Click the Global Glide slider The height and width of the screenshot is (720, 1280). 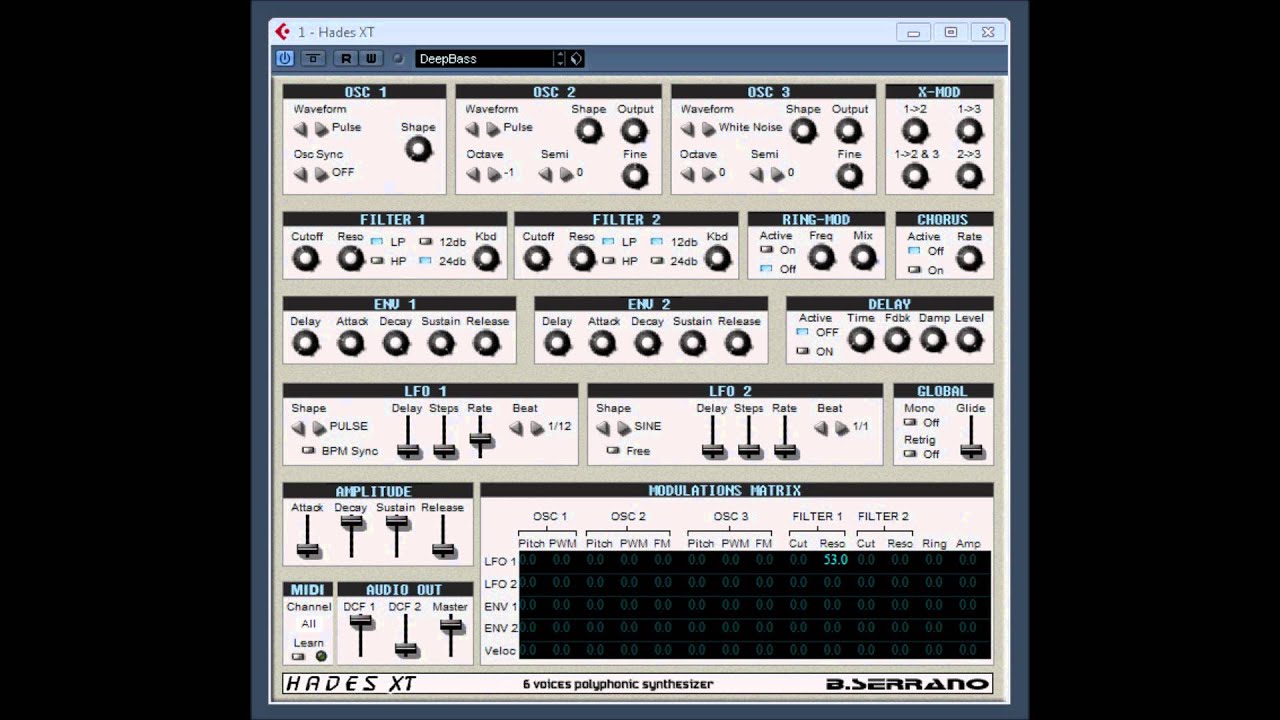tap(971, 450)
